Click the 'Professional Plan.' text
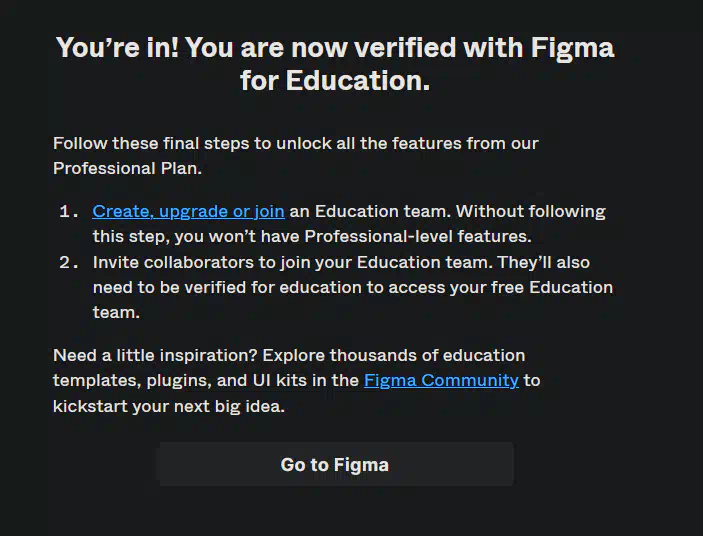The image size is (703, 536). [x=127, y=169]
